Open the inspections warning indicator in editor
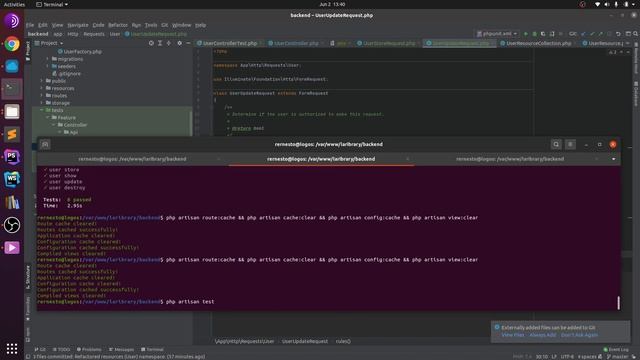The height and width of the screenshot is (360, 640). (612, 52)
